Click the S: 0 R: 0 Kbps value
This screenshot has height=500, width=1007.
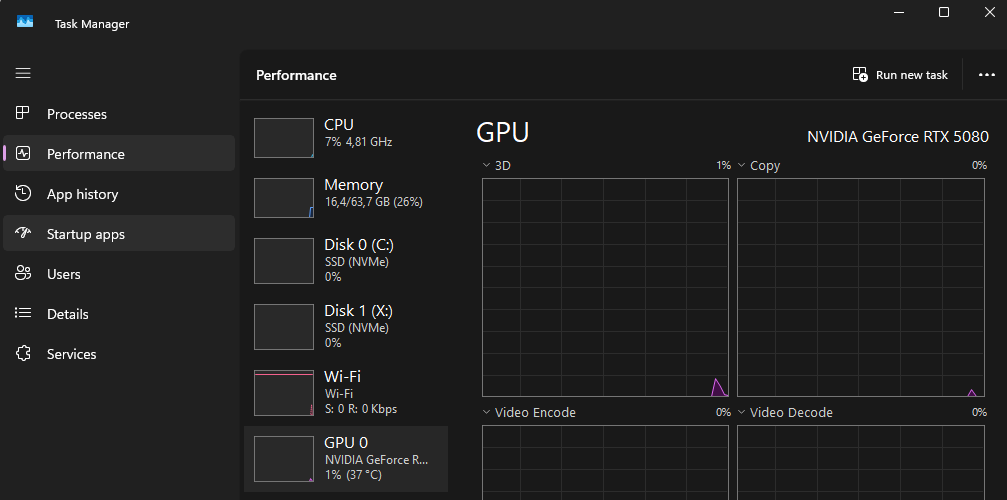[361, 409]
